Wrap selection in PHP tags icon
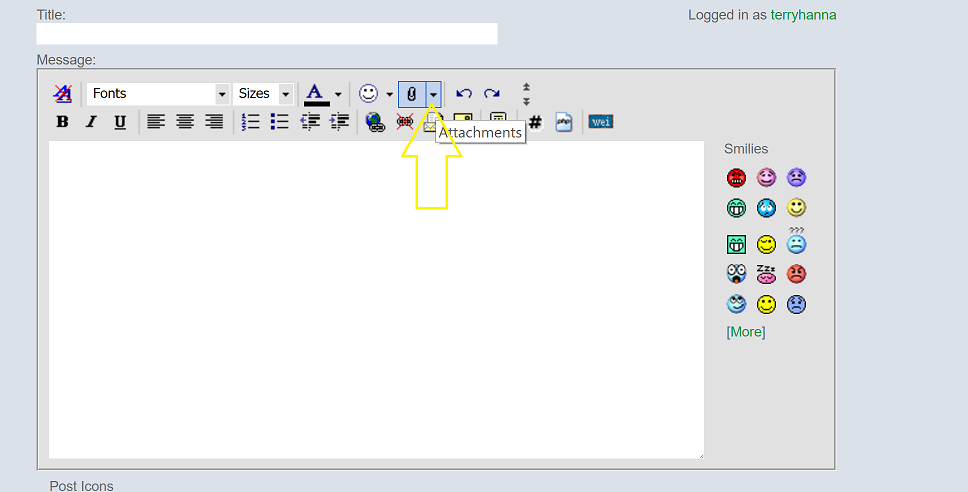968x492 pixels. coord(564,122)
